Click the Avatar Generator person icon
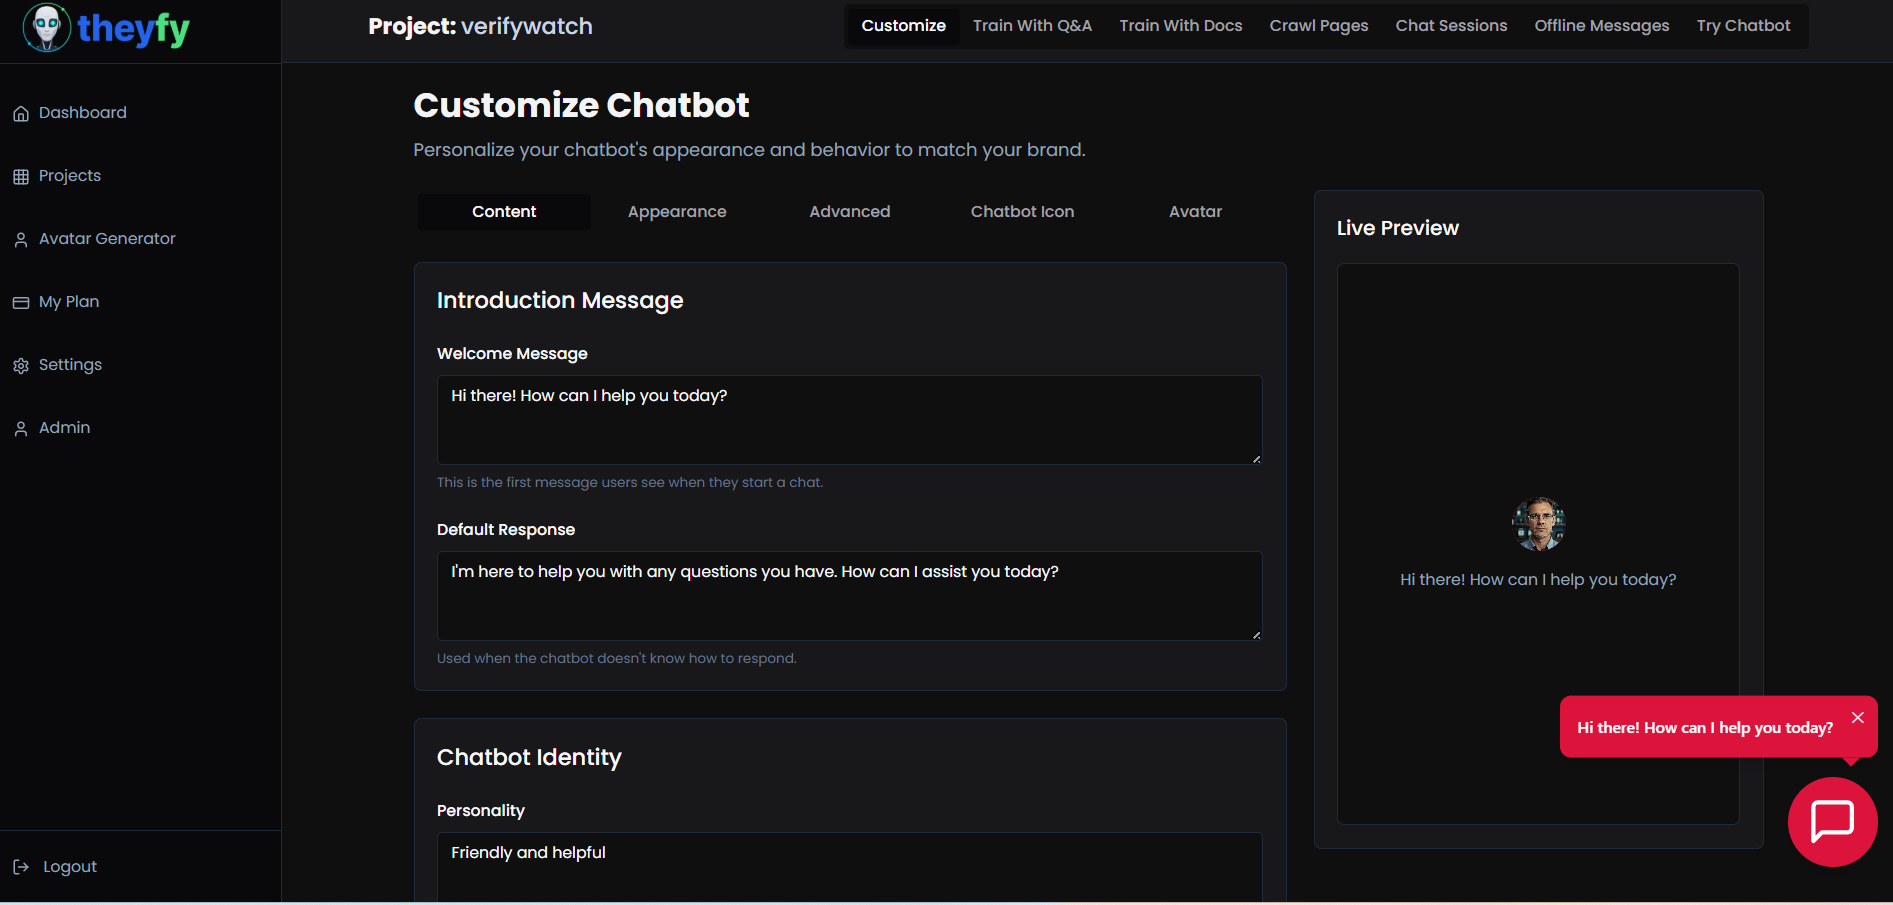 (21, 239)
